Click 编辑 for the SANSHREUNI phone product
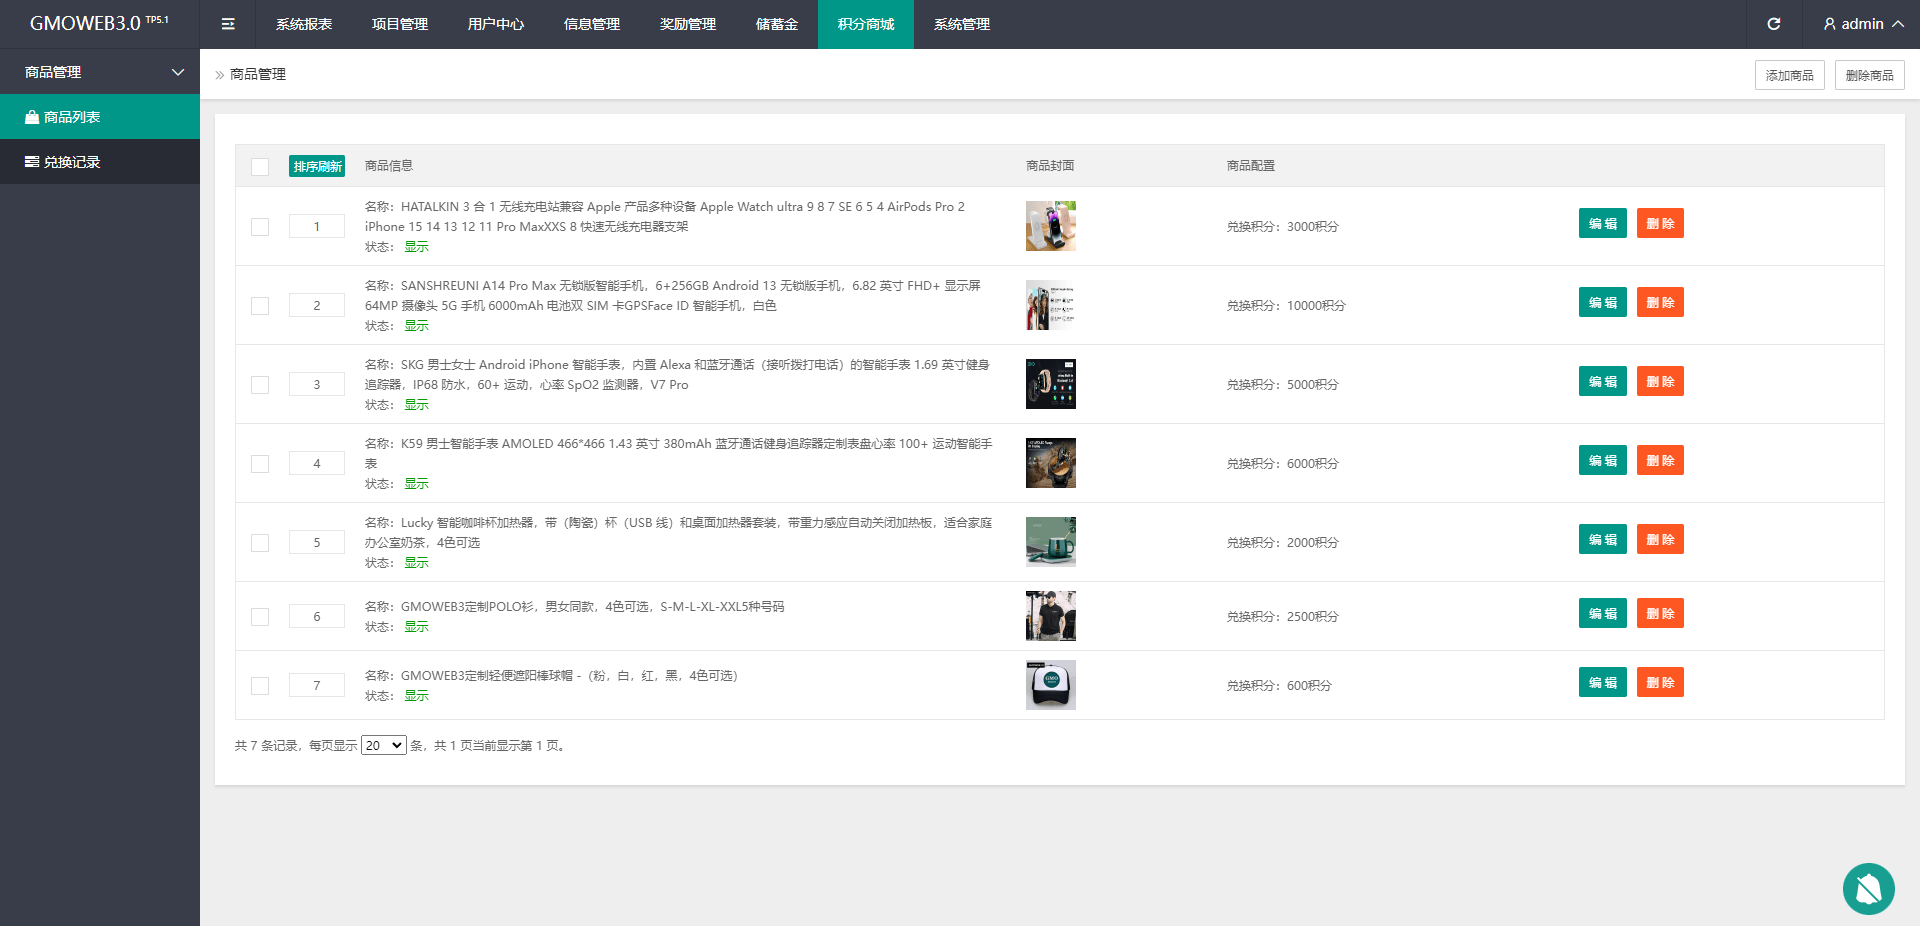1920x926 pixels. pyautogui.click(x=1602, y=303)
